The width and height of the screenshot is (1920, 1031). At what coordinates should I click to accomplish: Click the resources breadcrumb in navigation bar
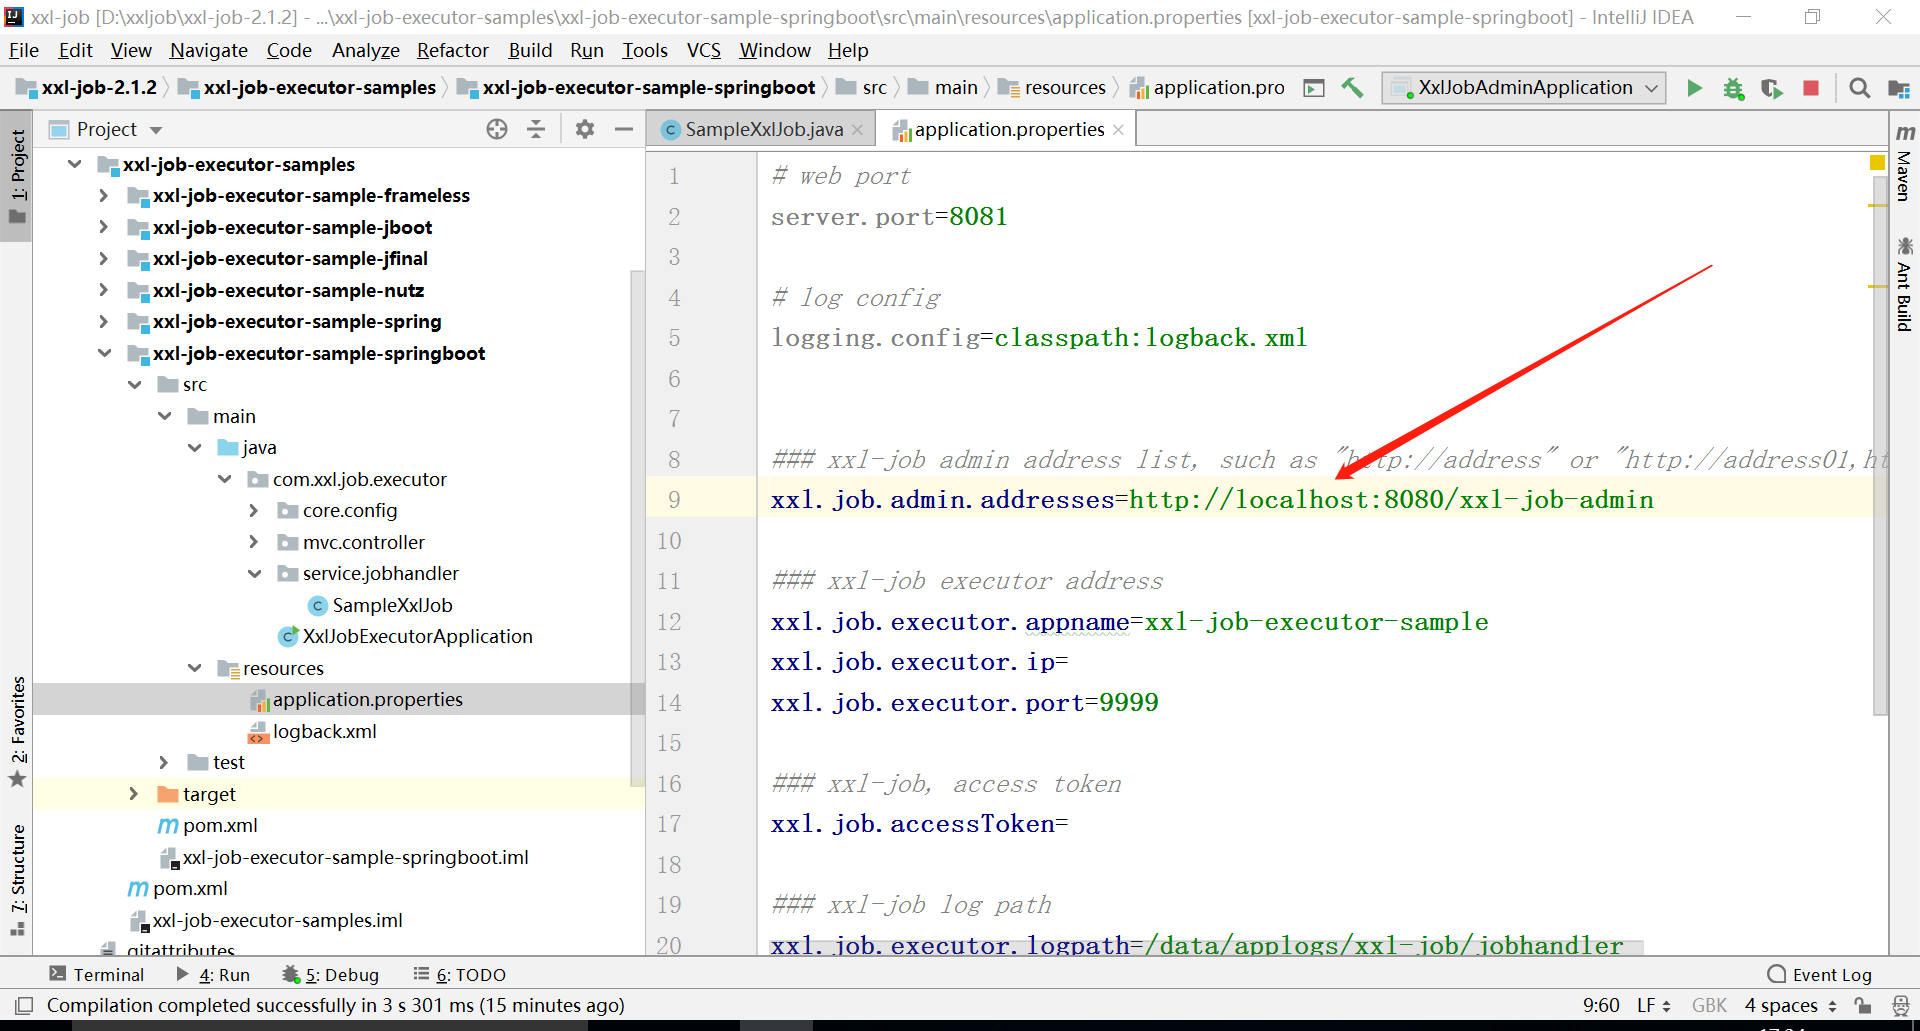click(1052, 88)
